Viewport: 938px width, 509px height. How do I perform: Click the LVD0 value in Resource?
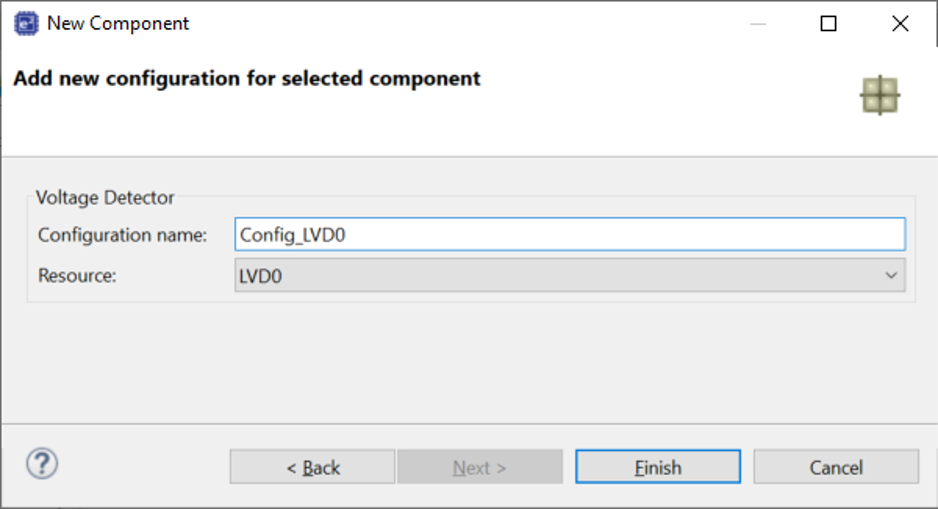point(260,276)
